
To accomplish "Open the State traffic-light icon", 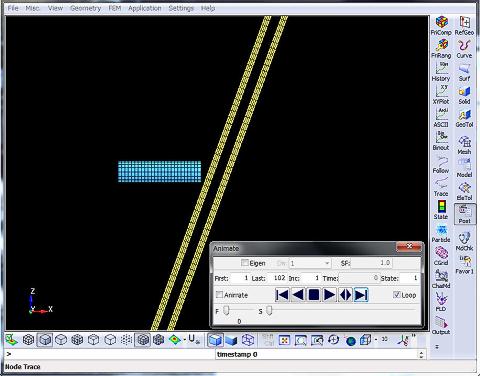I will tap(441, 210).
